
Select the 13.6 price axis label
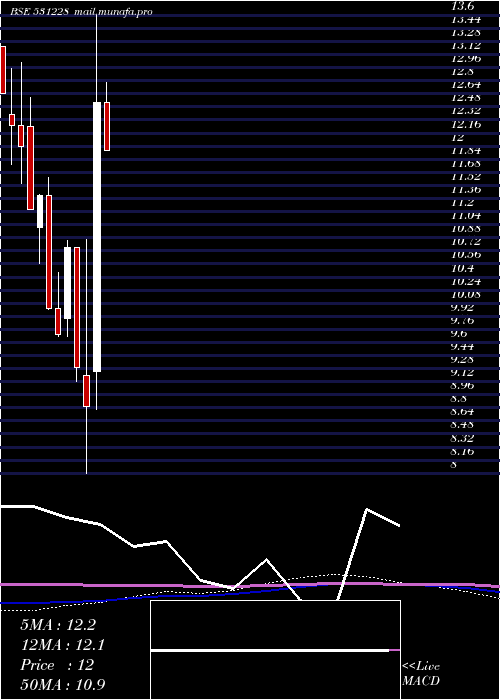(464, 6)
